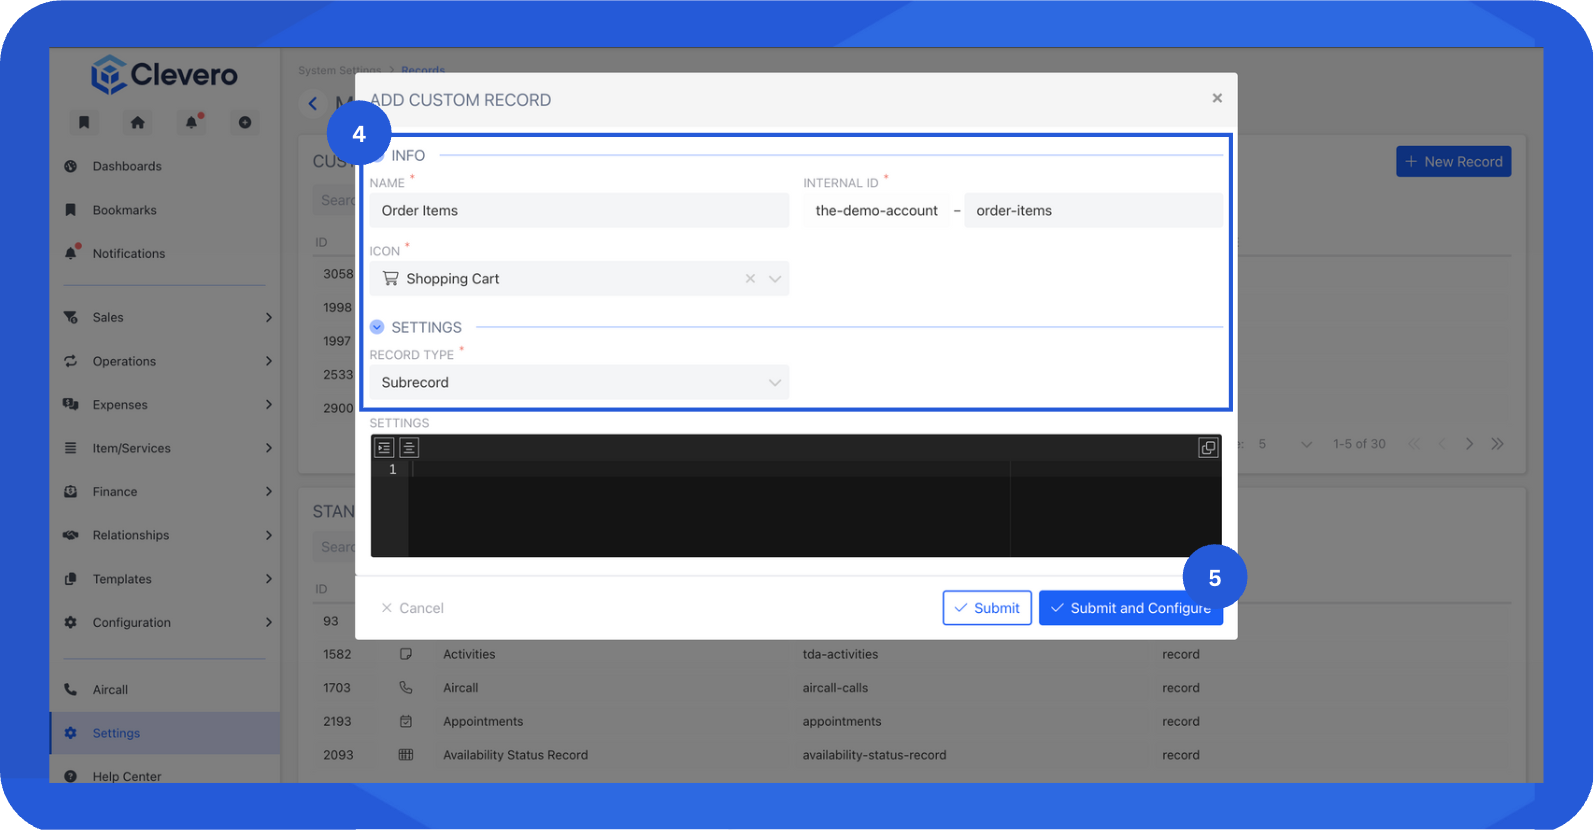Click the Help Center question icon
1594x834 pixels.
(x=71, y=776)
